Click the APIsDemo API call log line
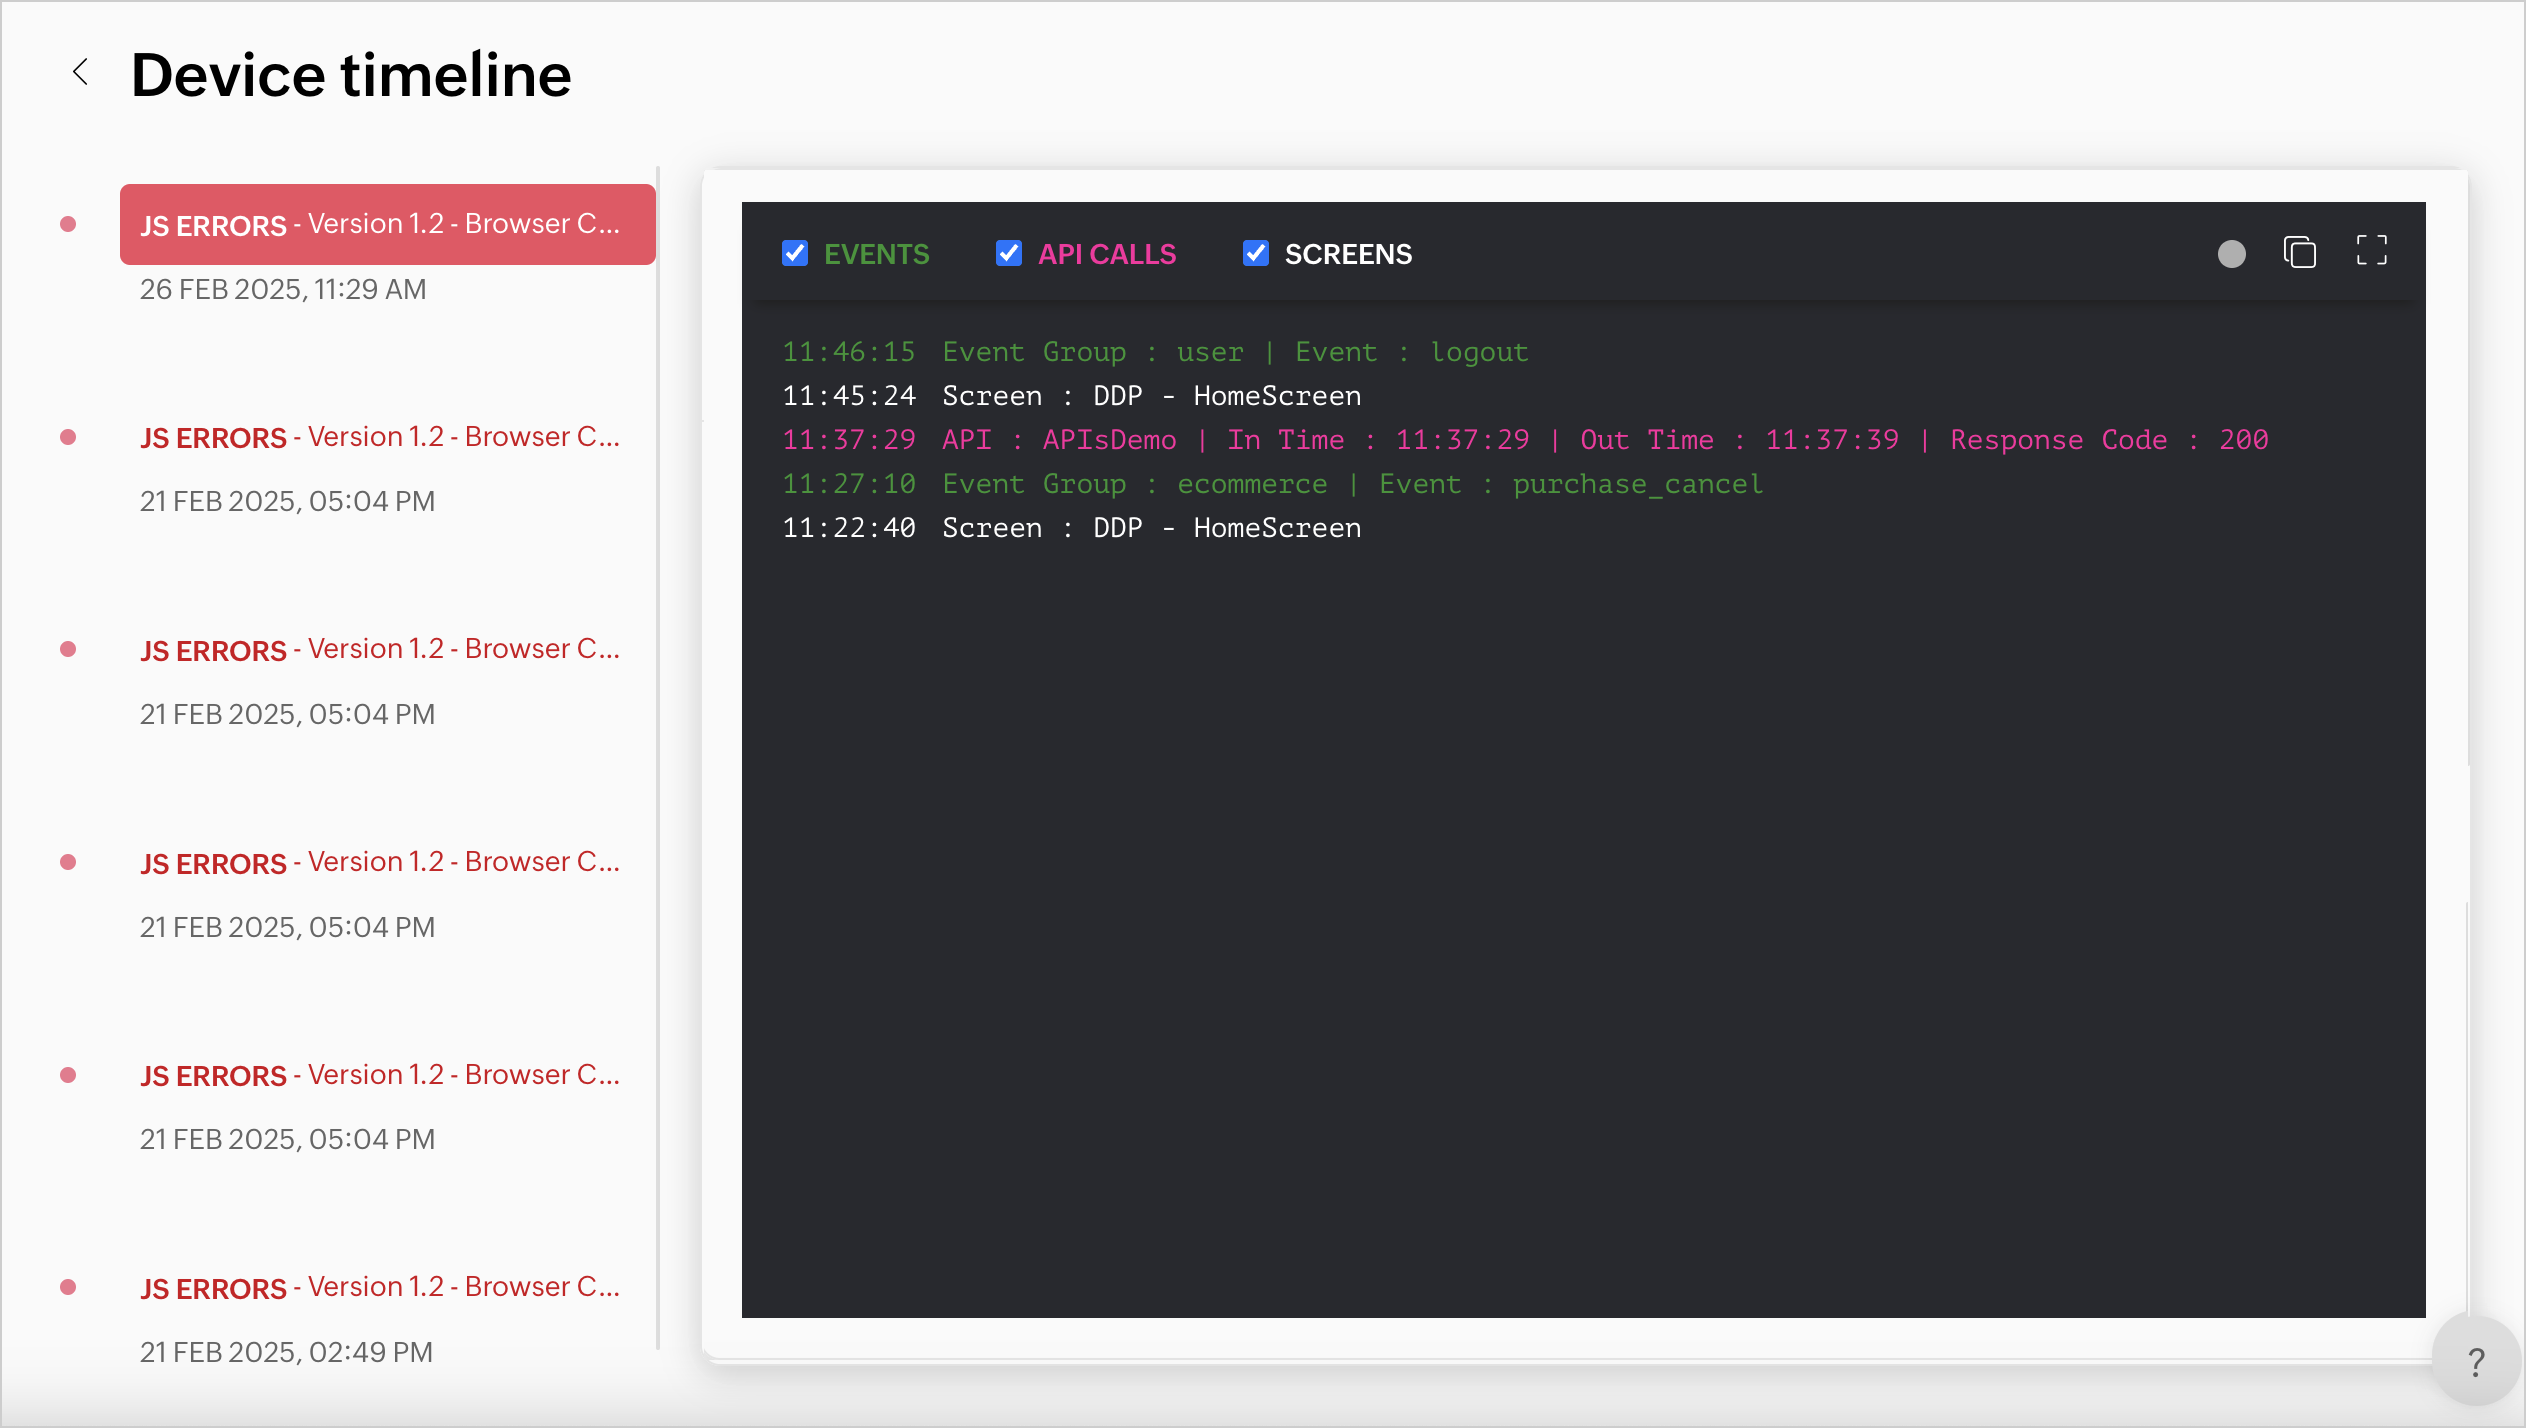 coord(1524,440)
